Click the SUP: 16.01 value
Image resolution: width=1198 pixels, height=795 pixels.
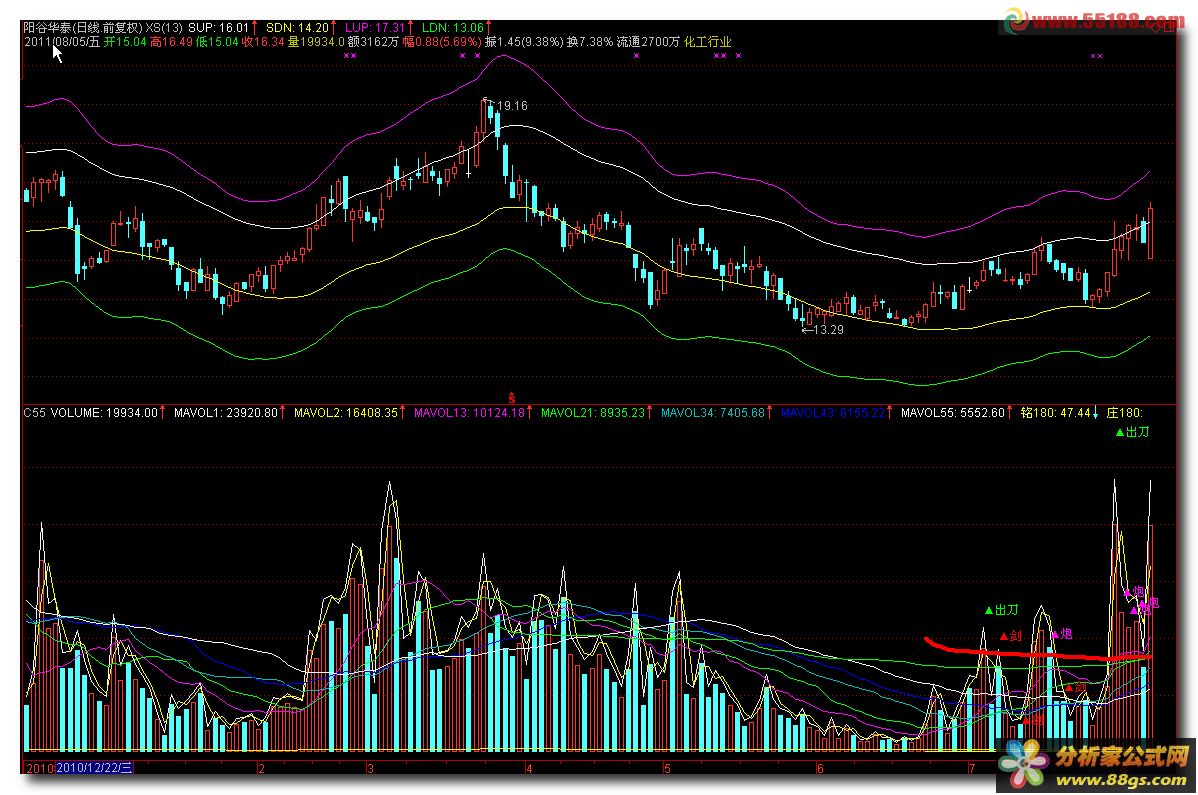point(219,27)
